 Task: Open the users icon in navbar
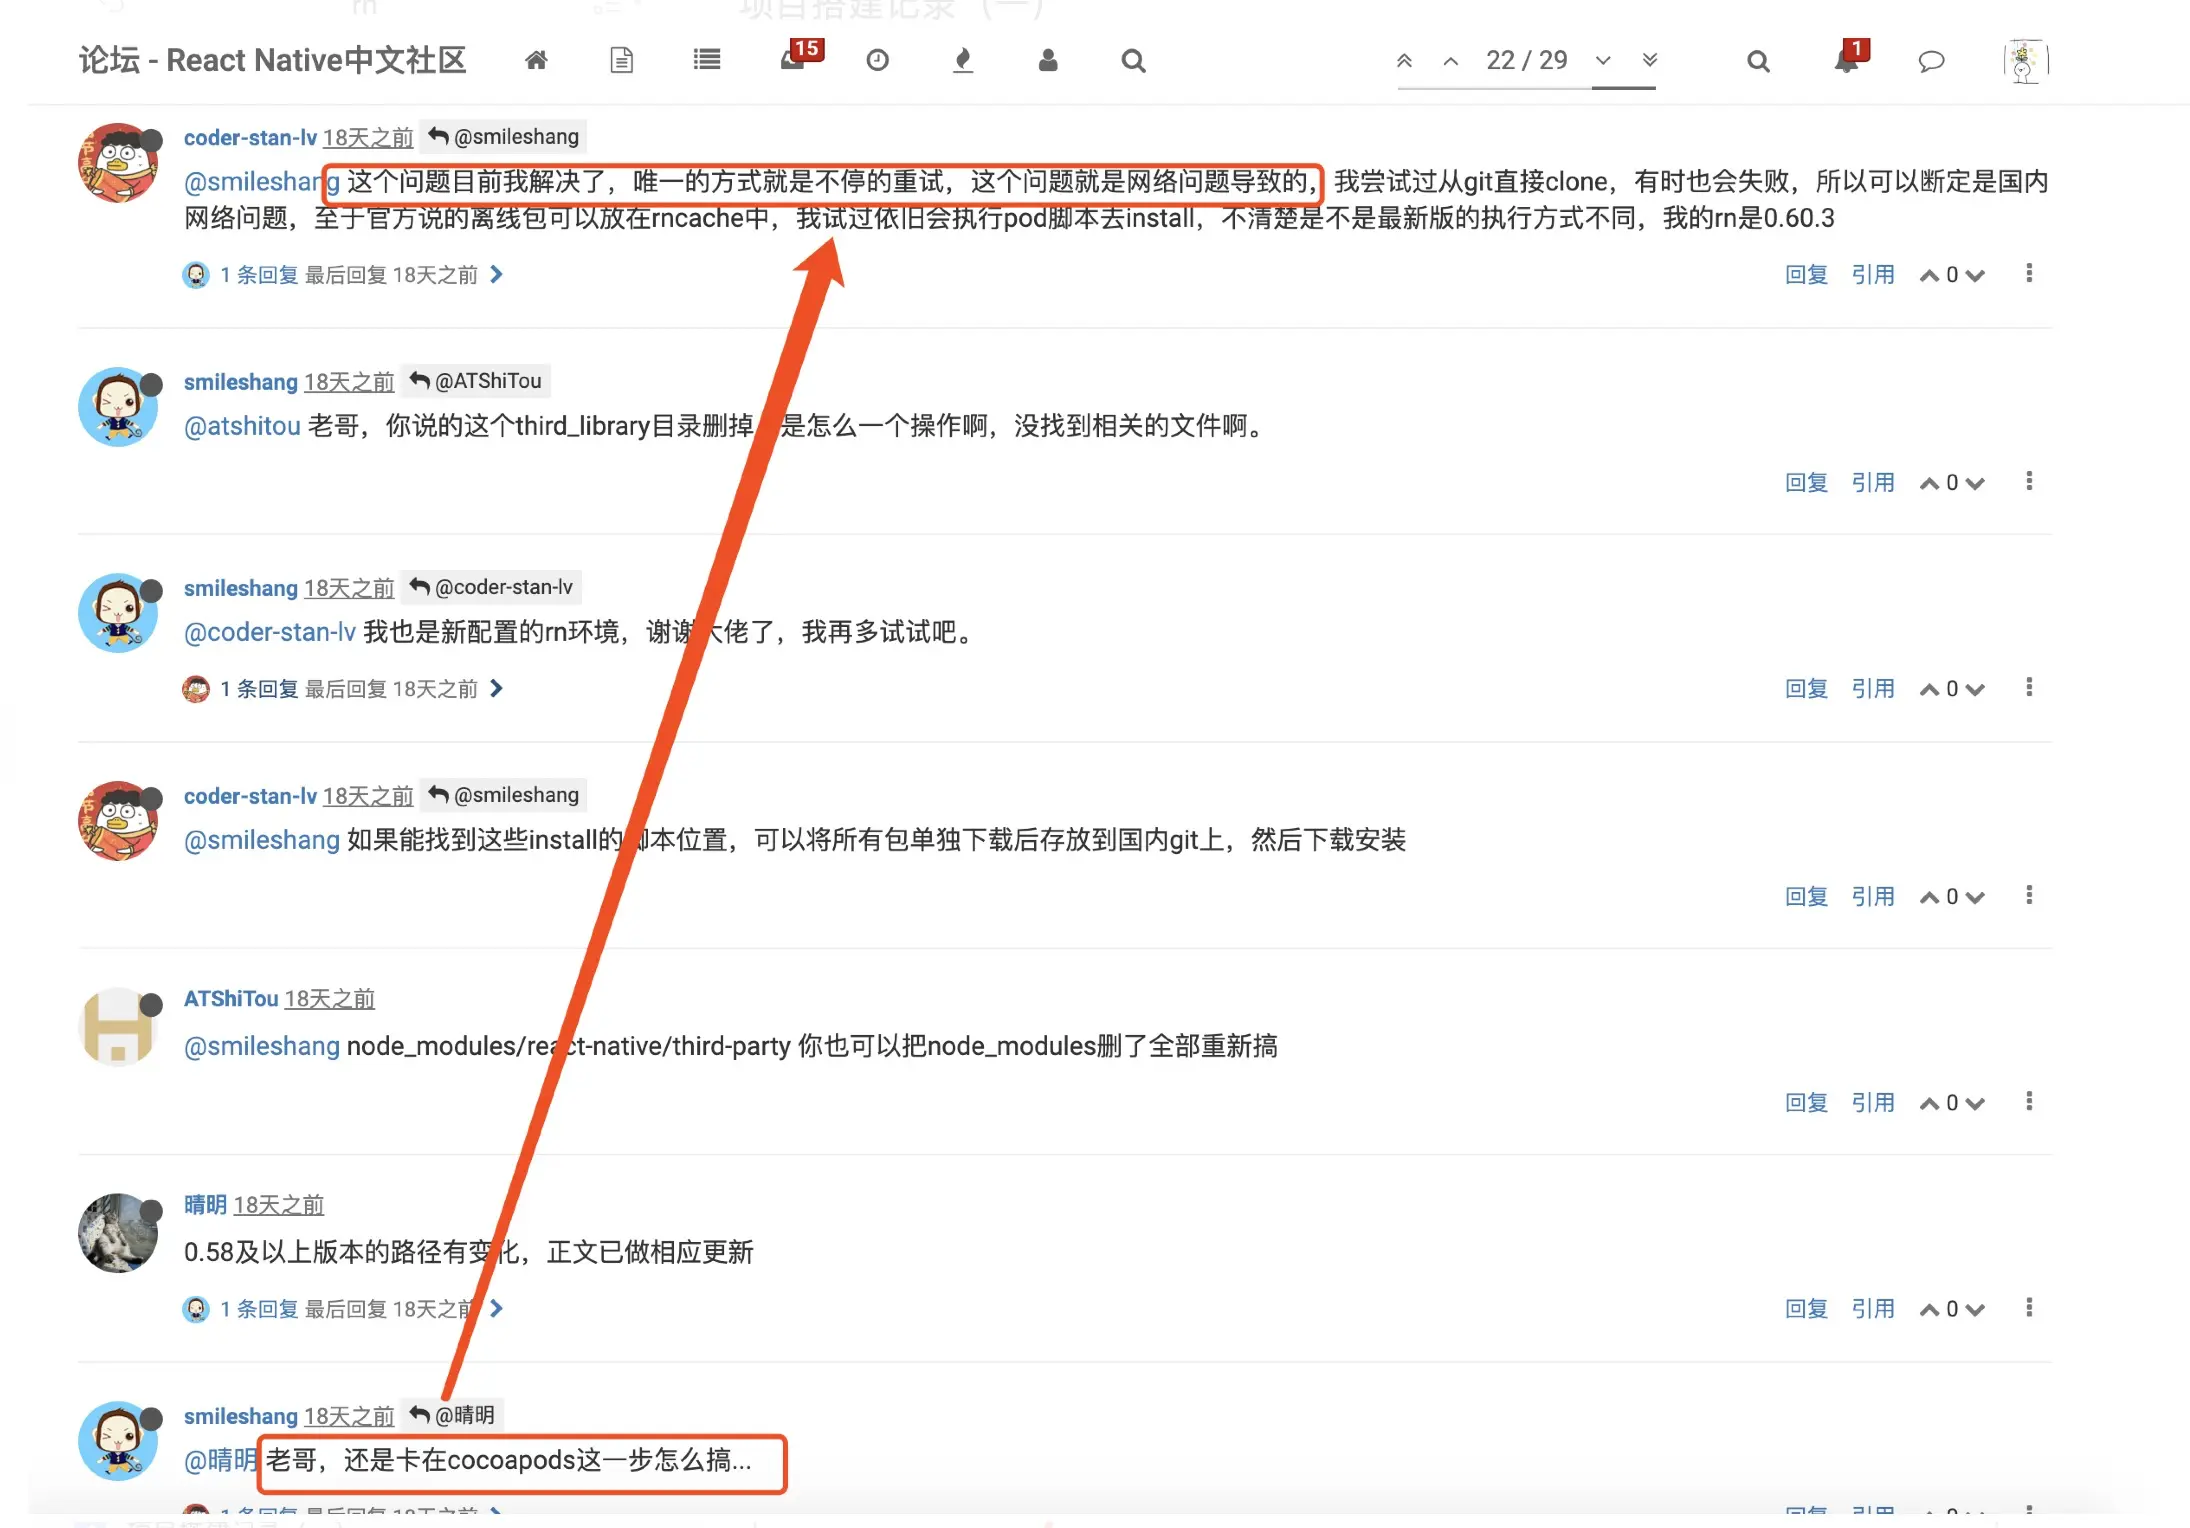click(1047, 61)
